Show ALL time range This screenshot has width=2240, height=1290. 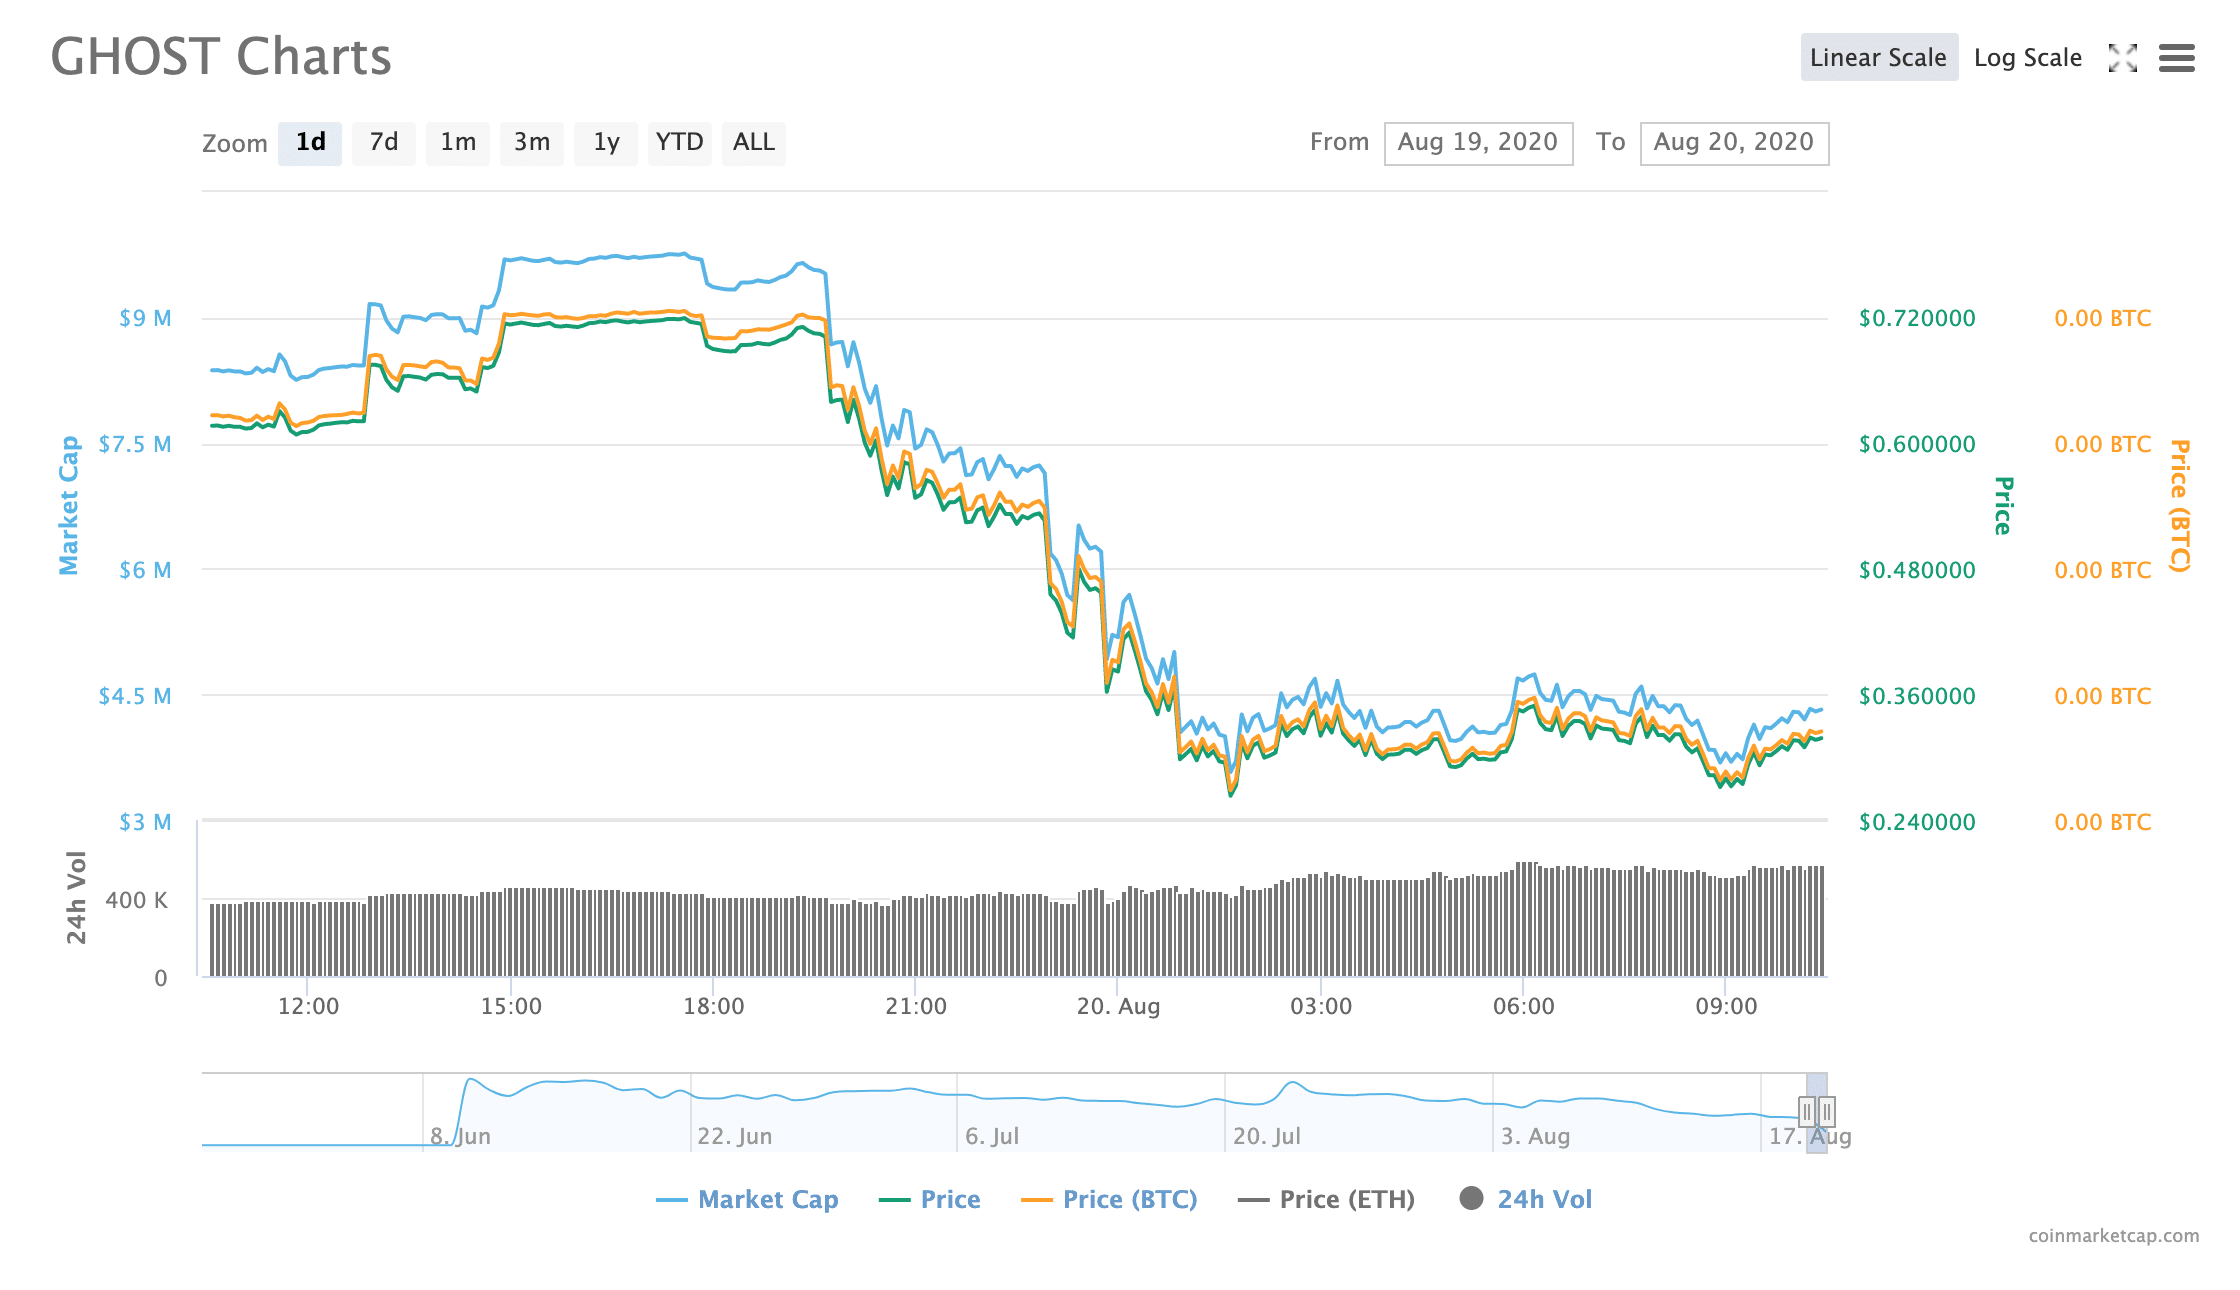(x=754, y=142)
